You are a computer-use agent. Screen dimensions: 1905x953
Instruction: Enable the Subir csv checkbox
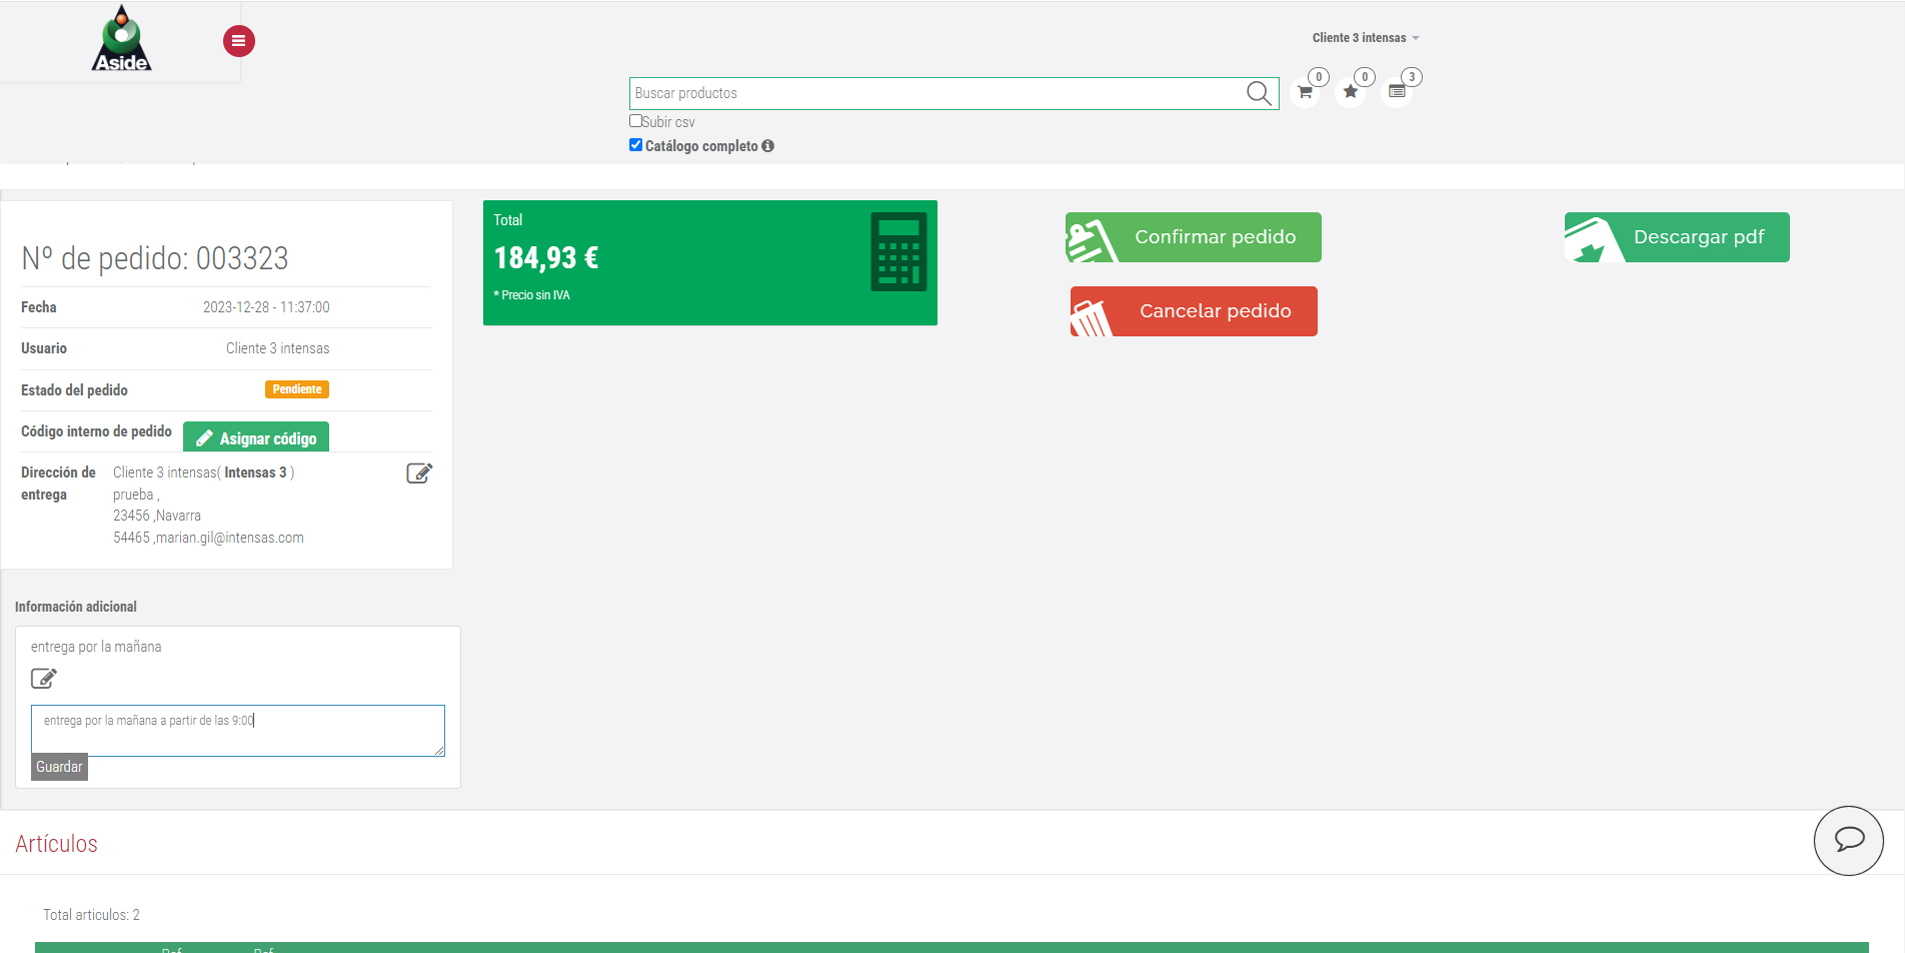pyautogui.click(x=635, y=121)
